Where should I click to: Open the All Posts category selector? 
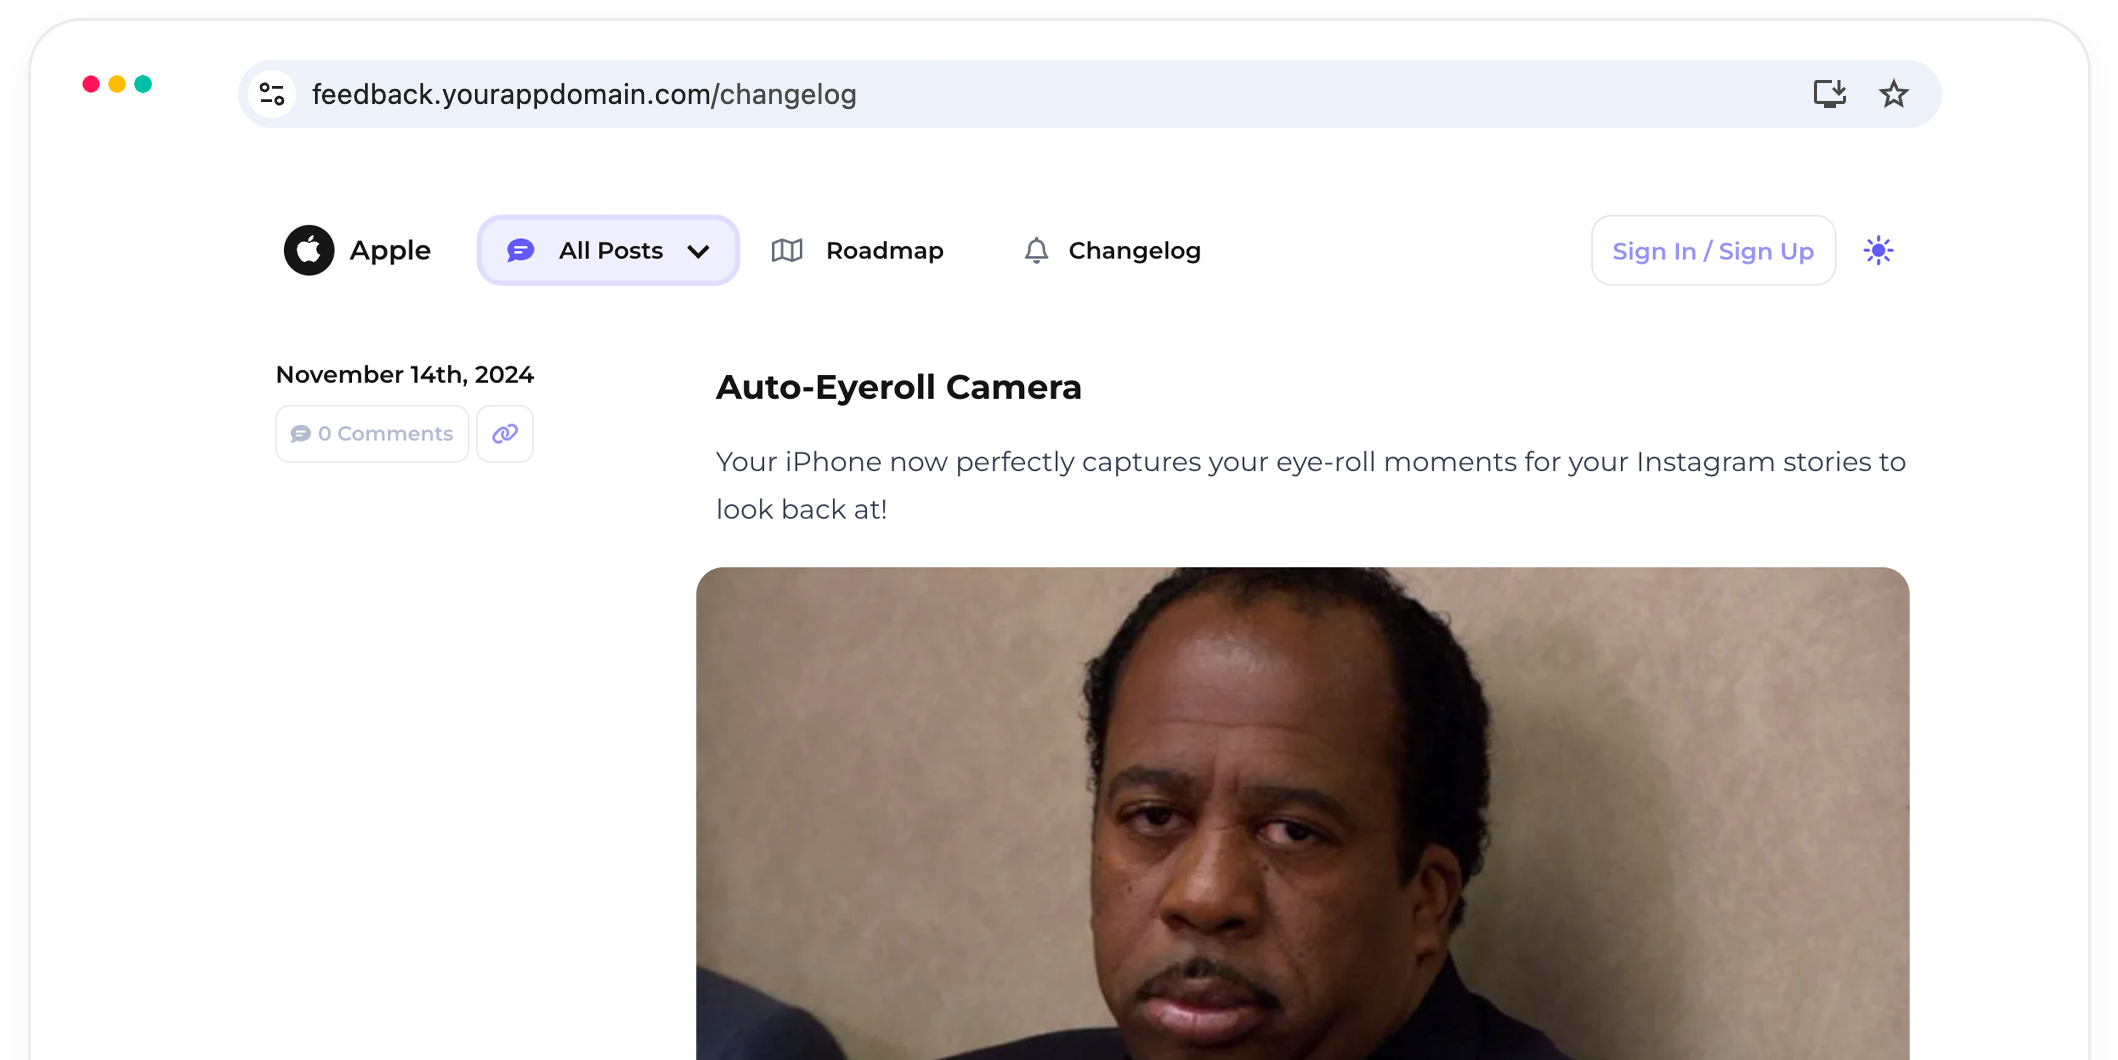[607, 250]
